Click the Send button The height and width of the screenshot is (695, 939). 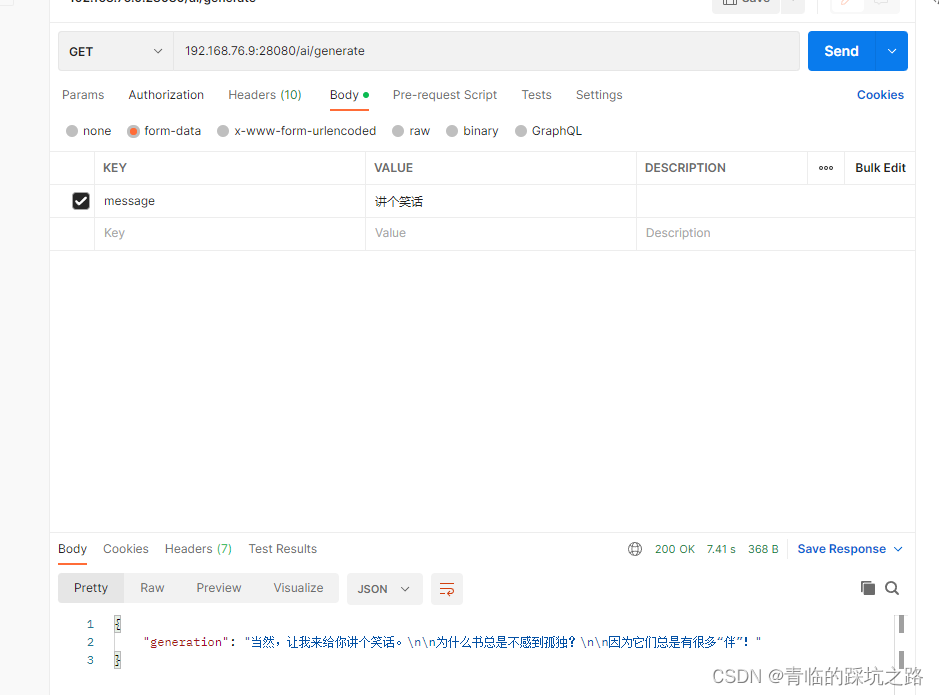pos(841,50)
